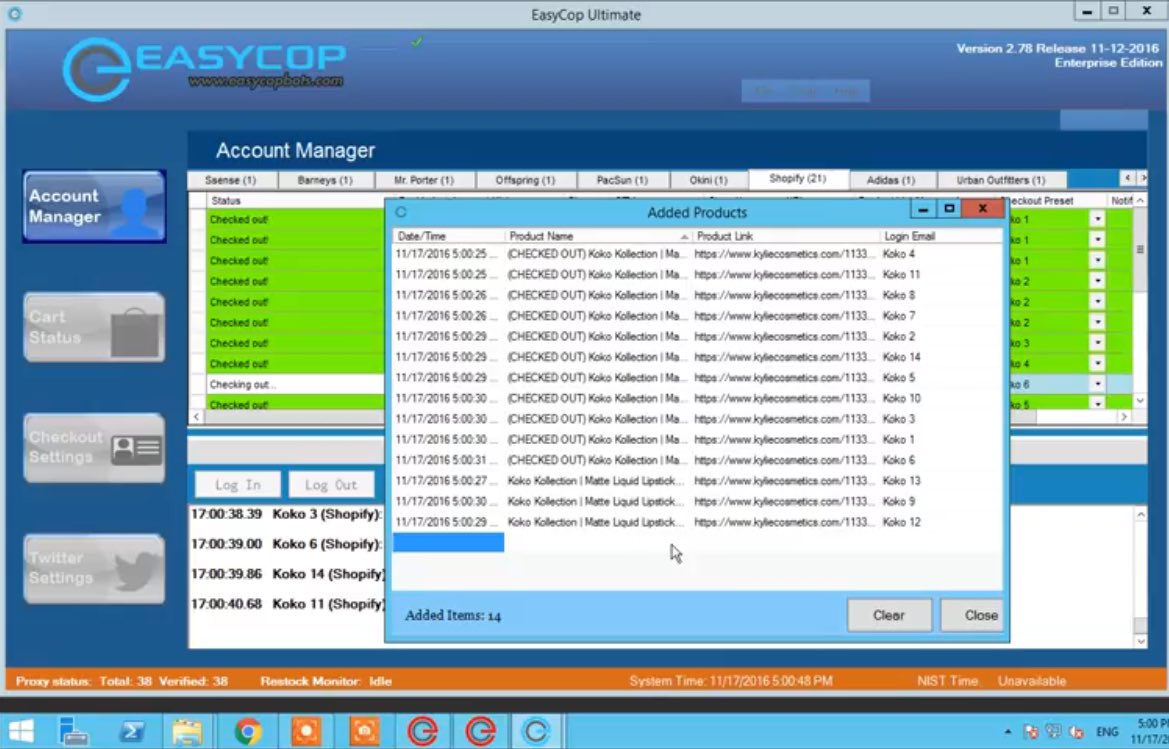Switch to the Barneys (1) tab
The image size is (1169, 749).
coord(325,180)
